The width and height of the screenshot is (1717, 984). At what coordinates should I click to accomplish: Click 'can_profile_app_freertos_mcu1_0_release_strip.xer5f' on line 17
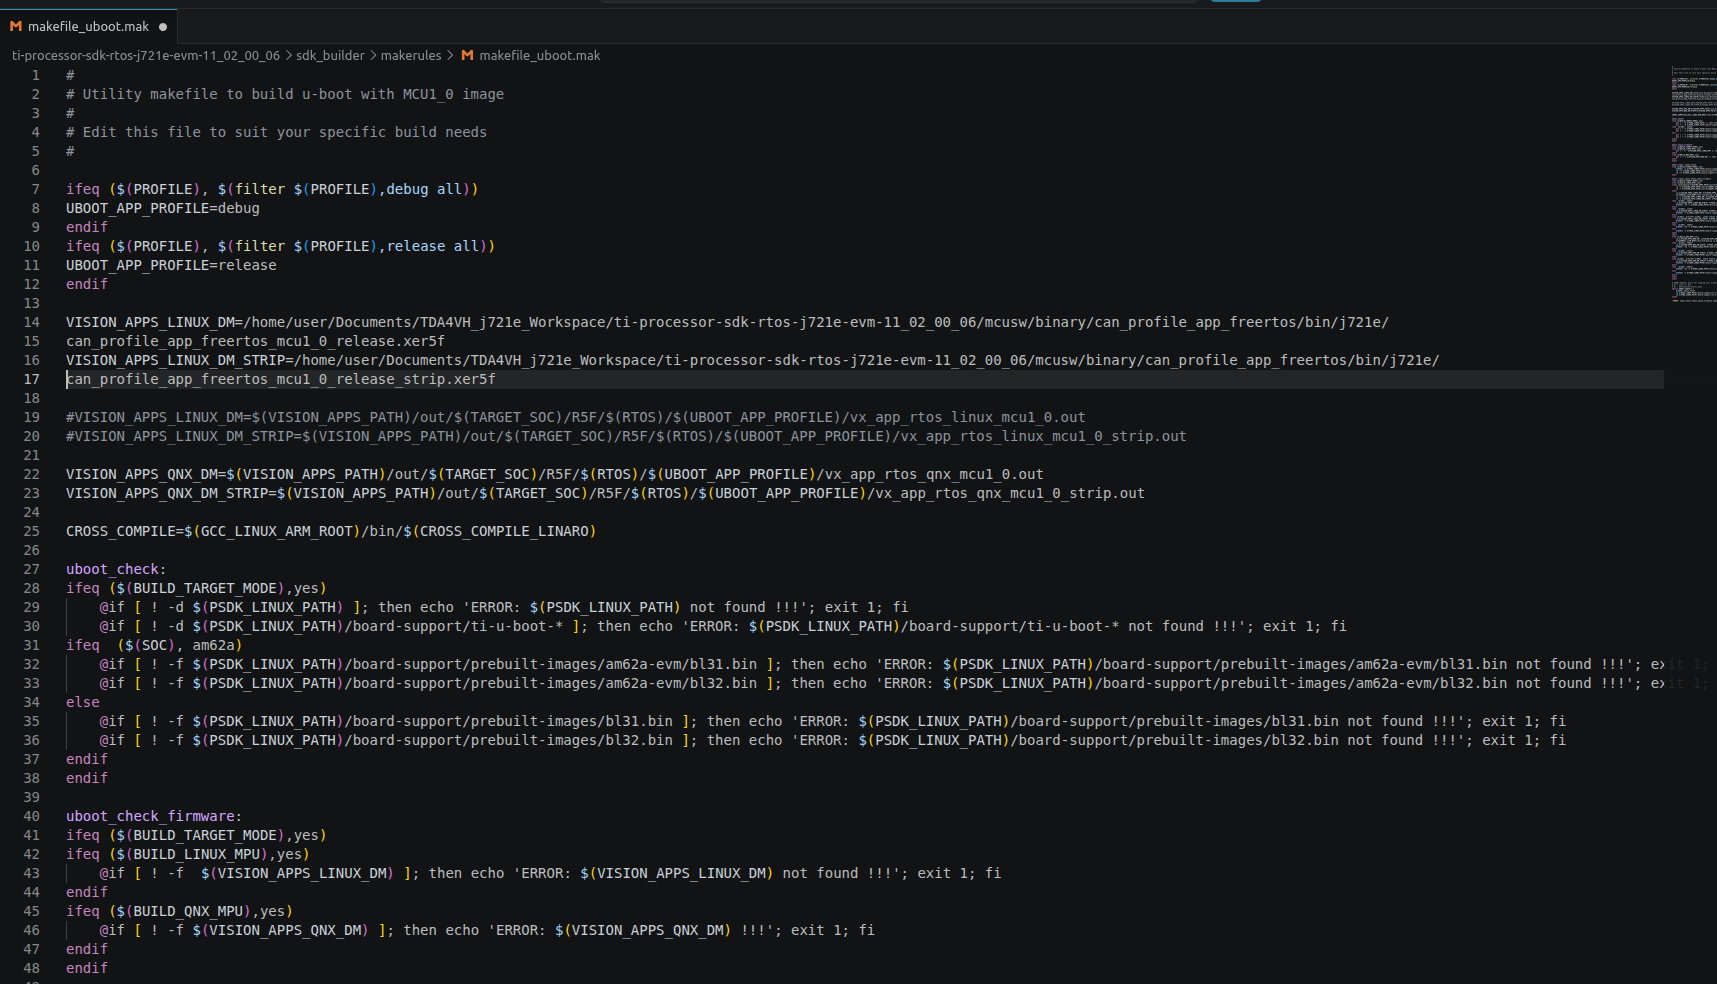[281, 380]
